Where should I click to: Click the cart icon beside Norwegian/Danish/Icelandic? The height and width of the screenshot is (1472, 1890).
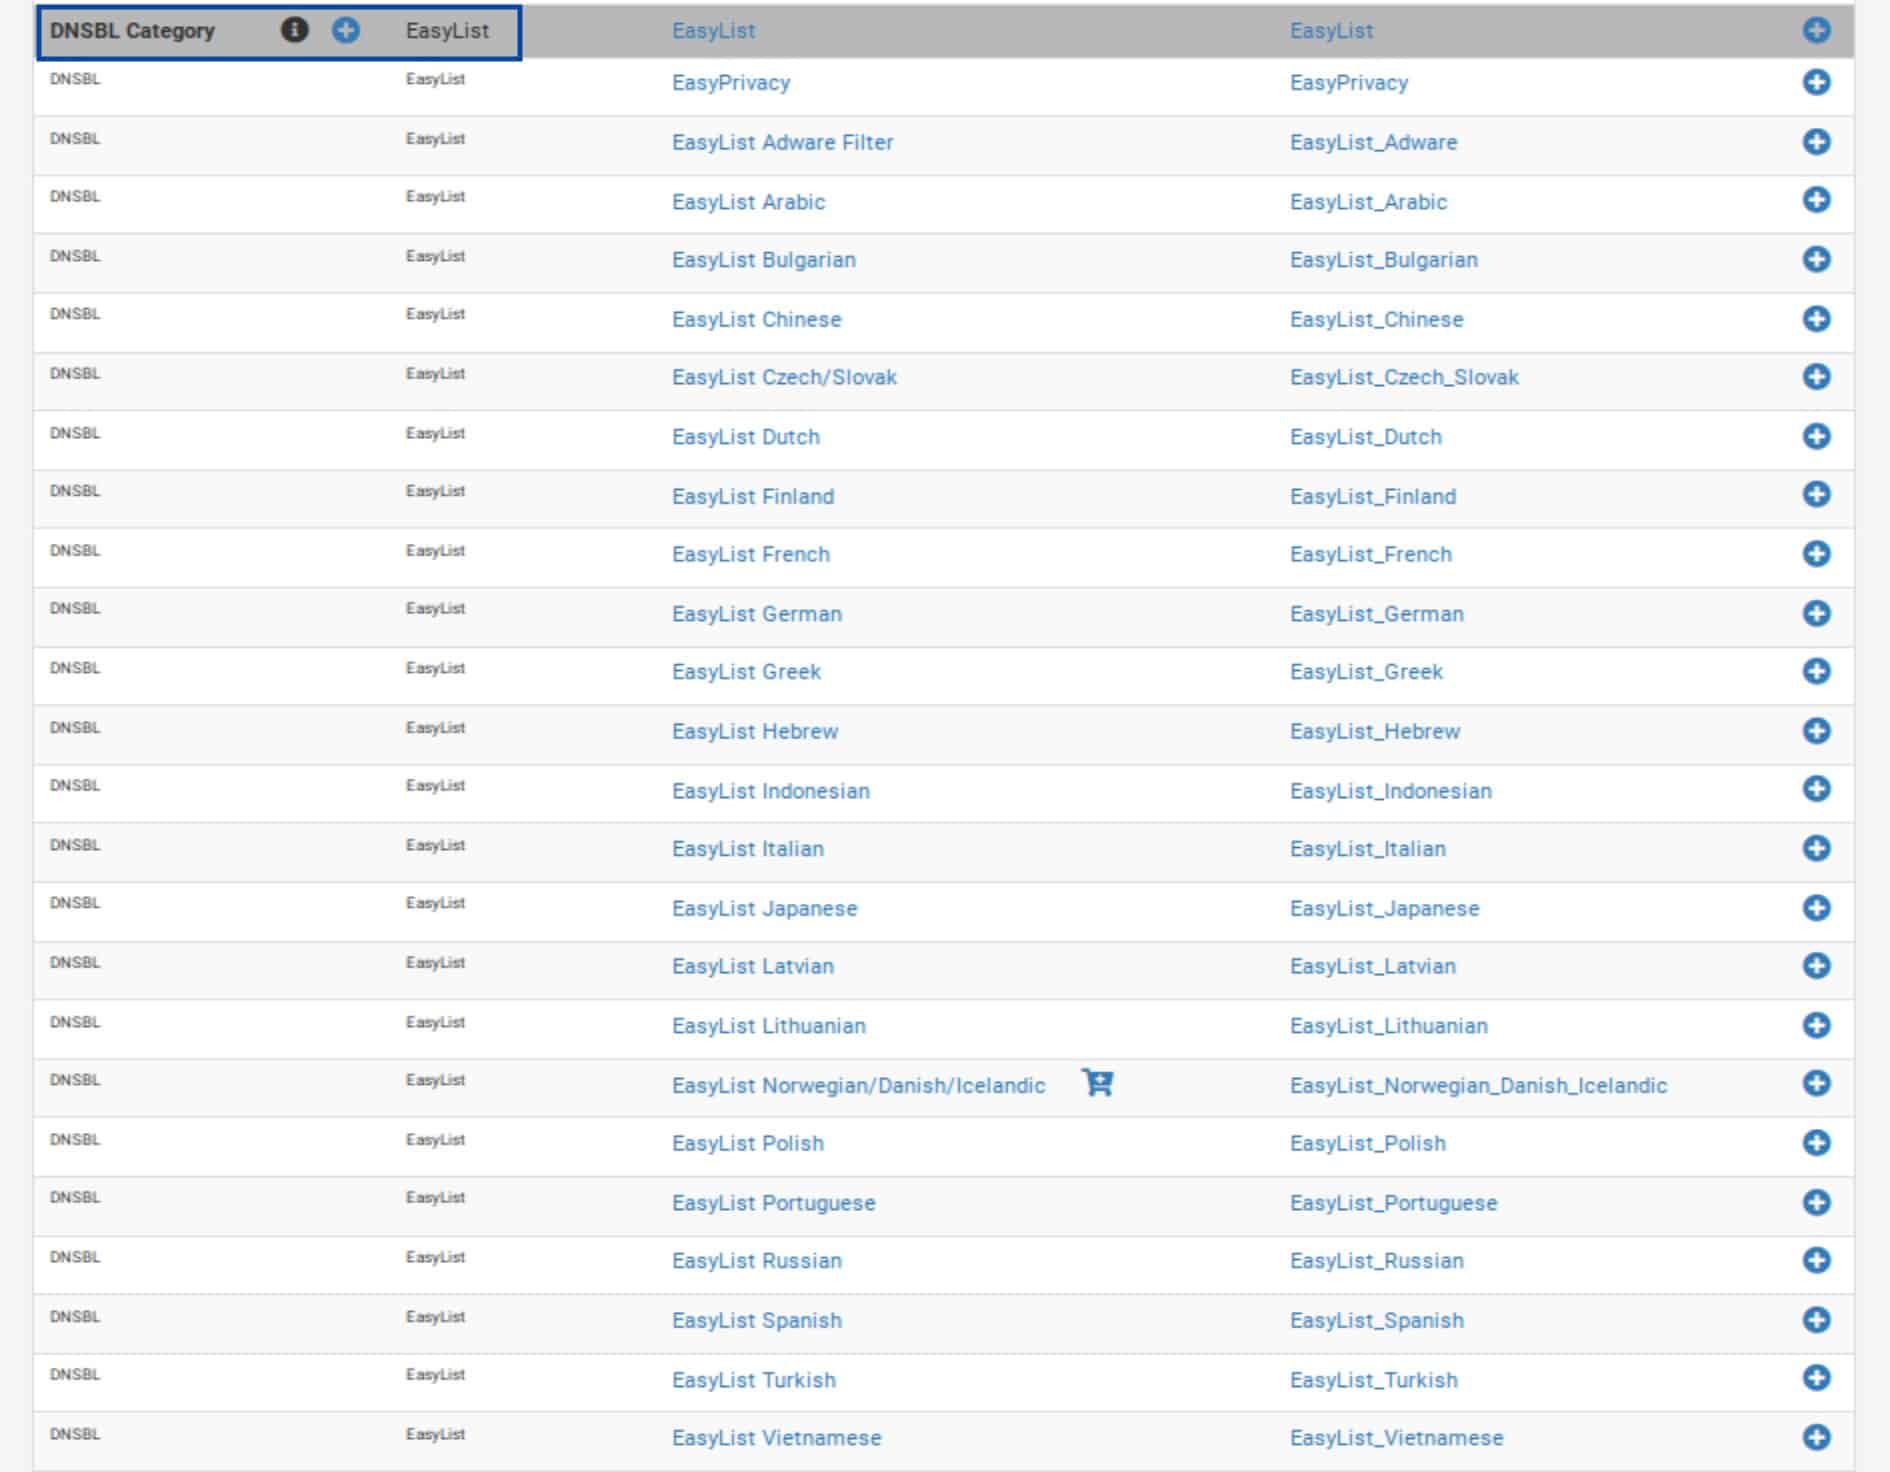[x=1097, y=1083]
